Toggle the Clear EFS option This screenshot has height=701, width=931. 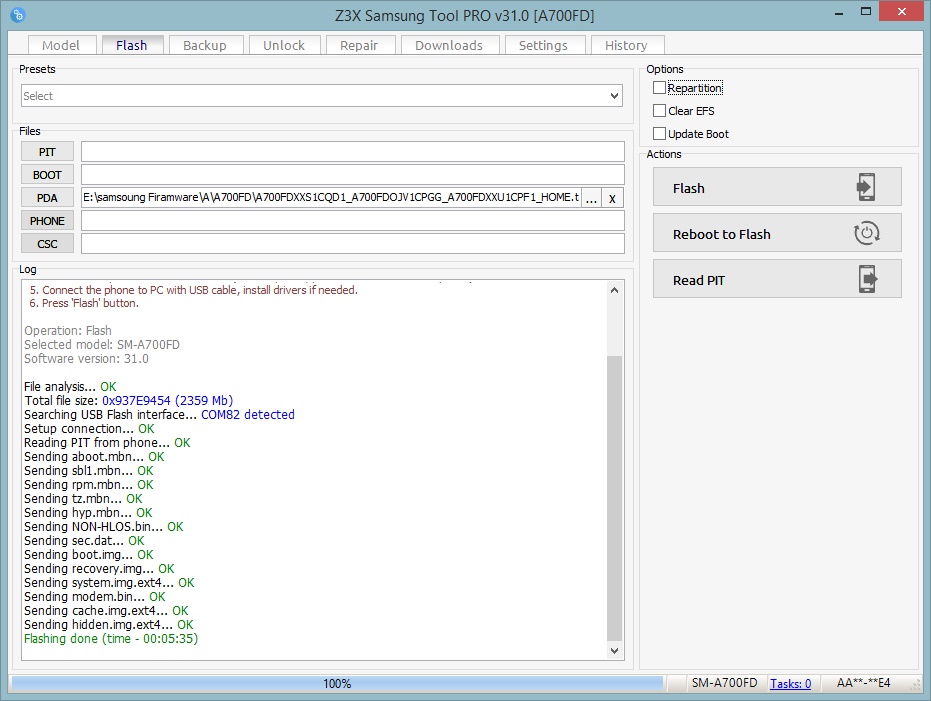[x=659, y=111]
